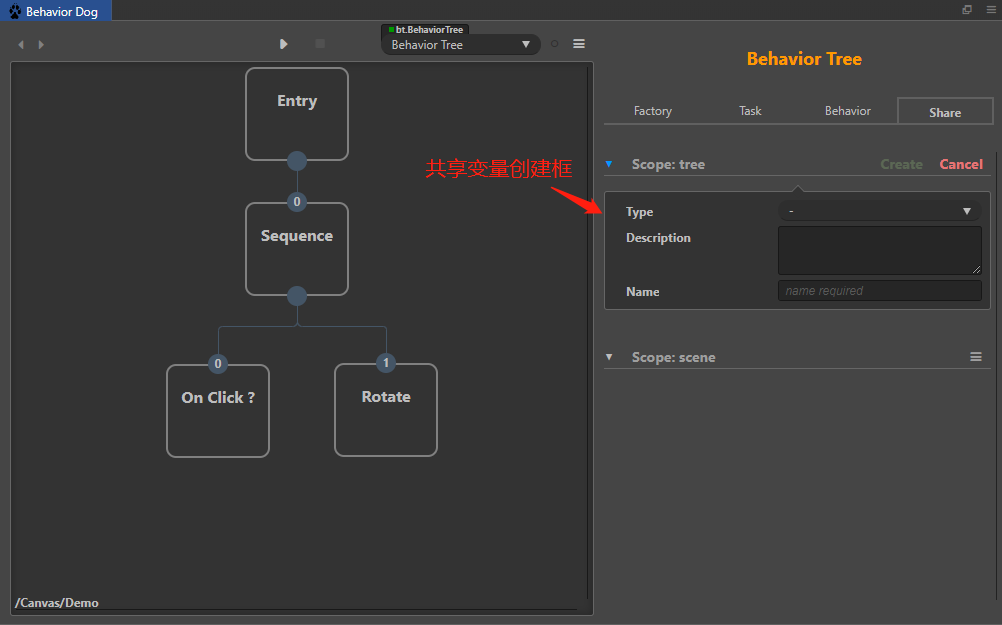Open the Scope: scene menu icon
Screen dimensions: 1002x625
click(x=976, y=357)
